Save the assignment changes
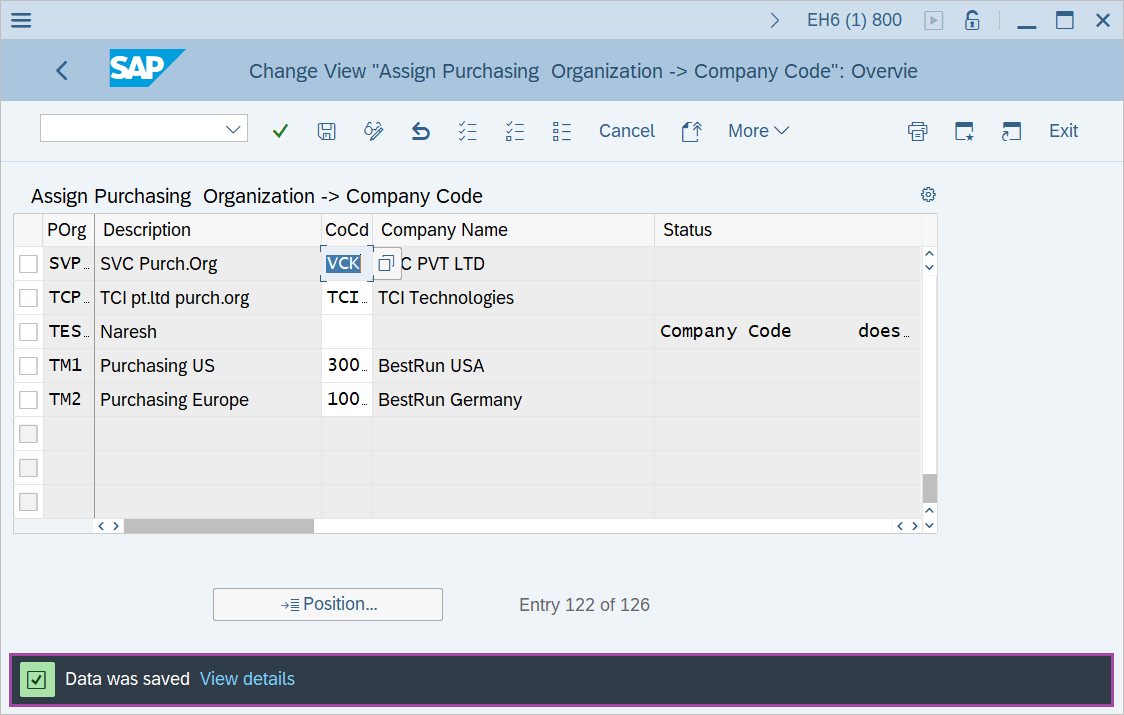The width and height of the screenshot is (1124, 715). pyautogui.click(x=326, y=130)
